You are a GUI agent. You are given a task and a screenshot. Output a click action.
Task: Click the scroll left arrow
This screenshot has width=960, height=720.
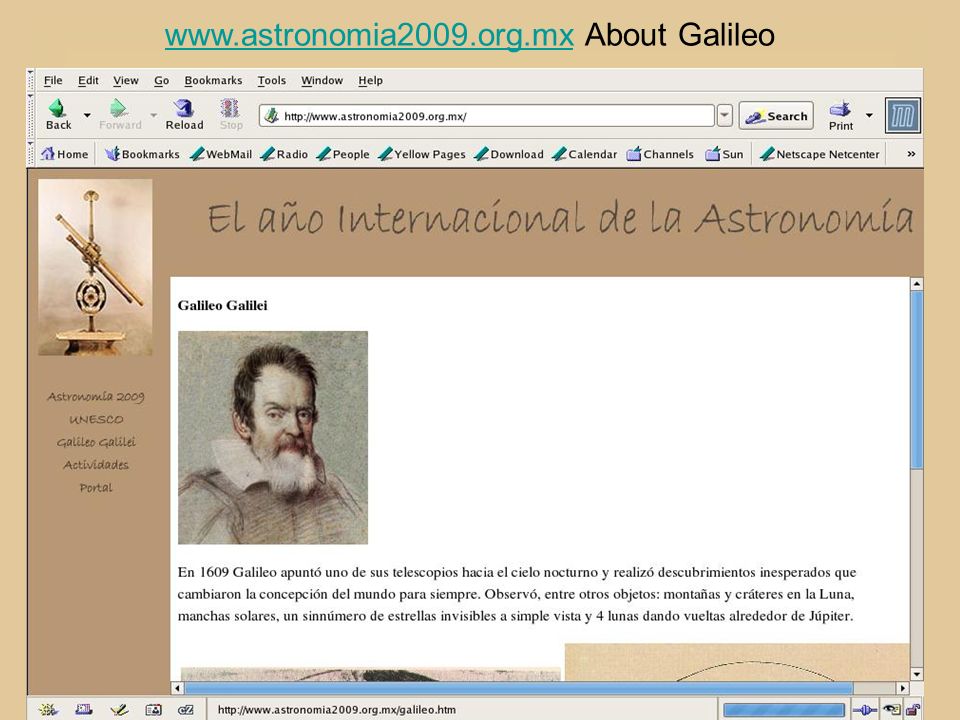click(177, 688)
